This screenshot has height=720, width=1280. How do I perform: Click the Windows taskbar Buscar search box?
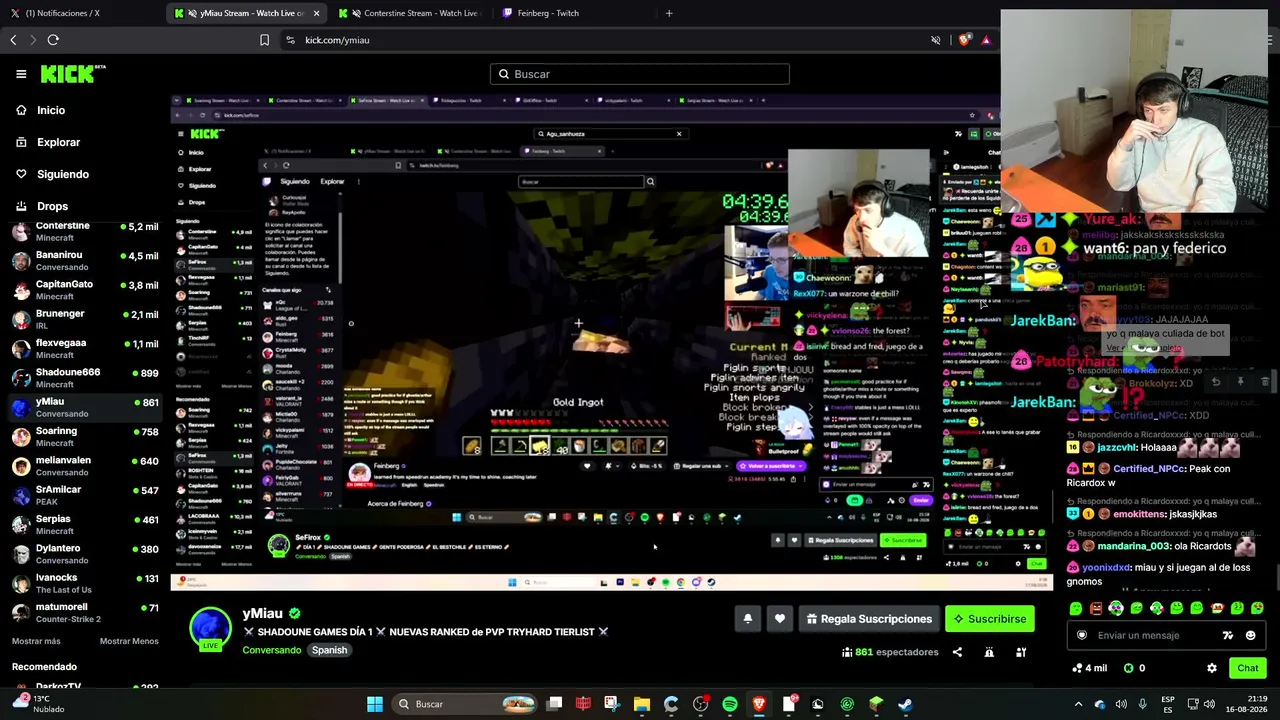[x=465, y=704]
